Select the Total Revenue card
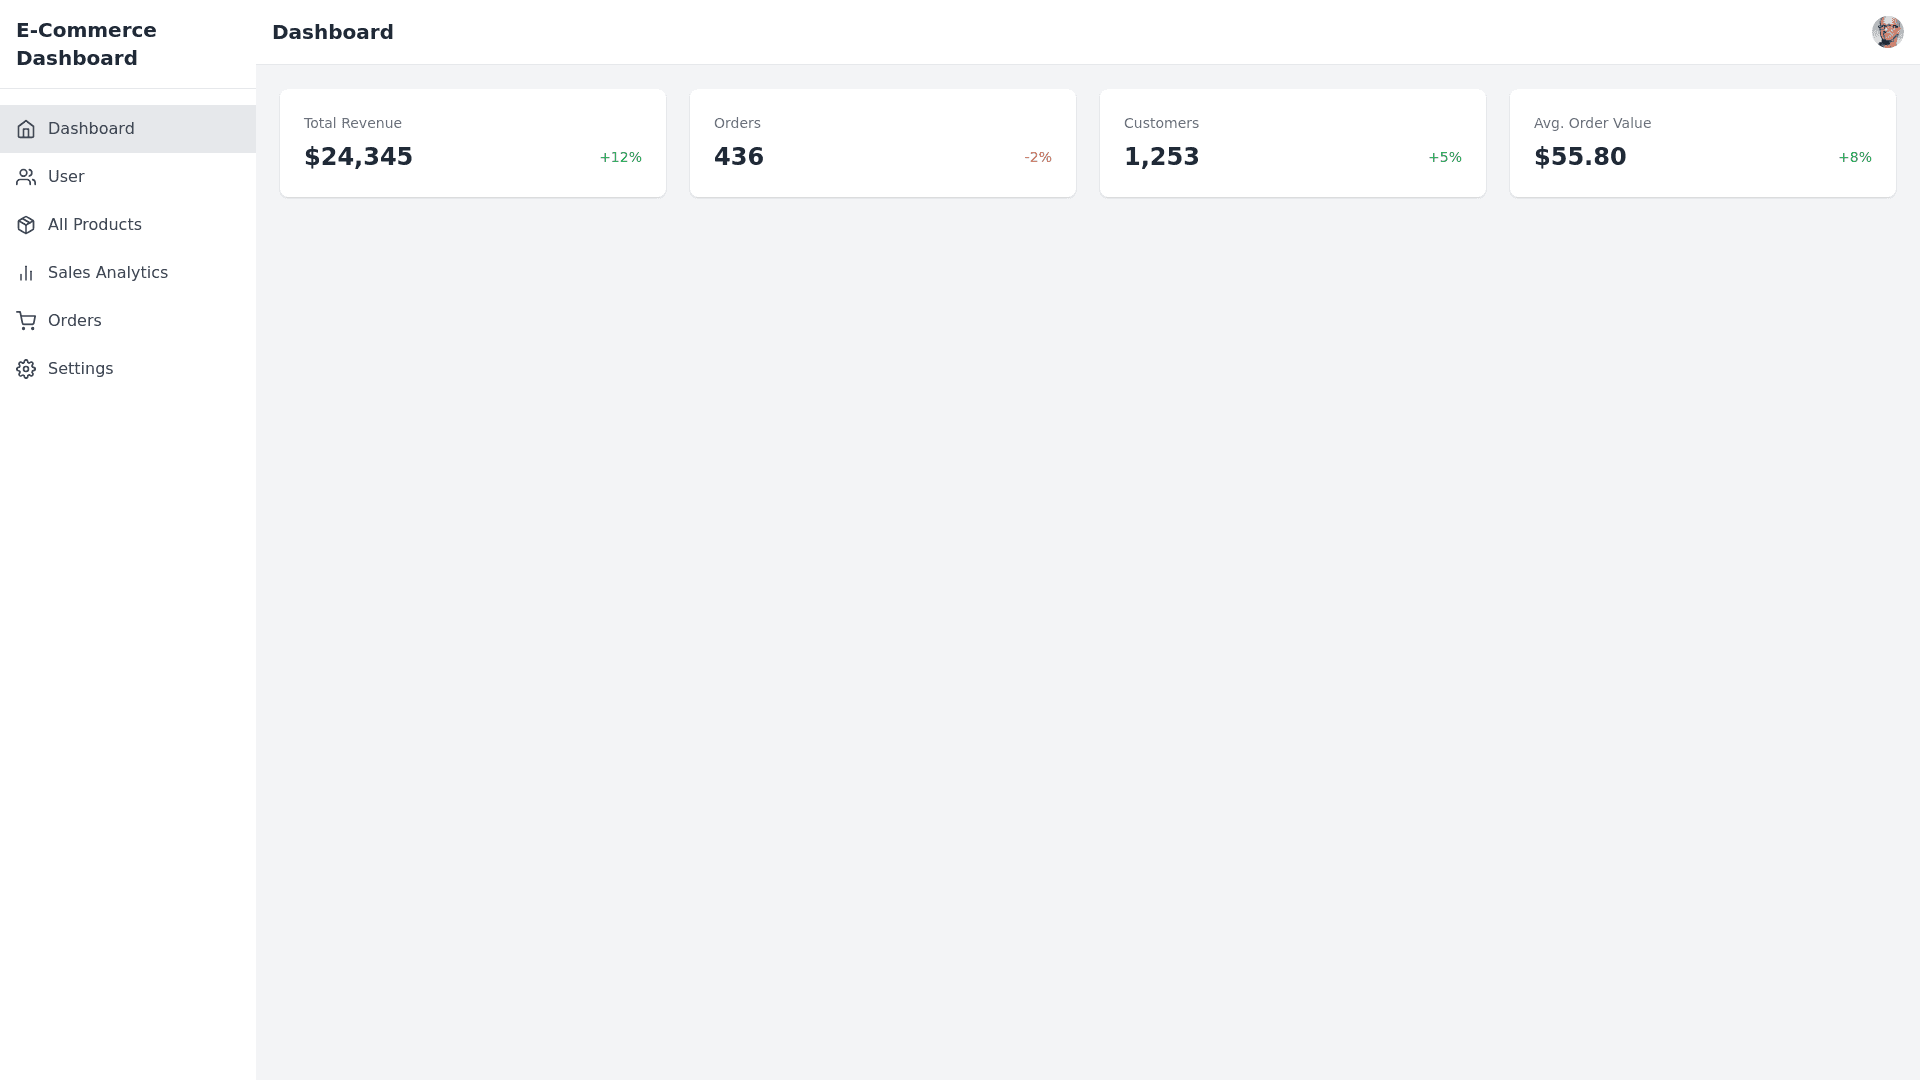1920x1080 pixels. pos(472,143)
